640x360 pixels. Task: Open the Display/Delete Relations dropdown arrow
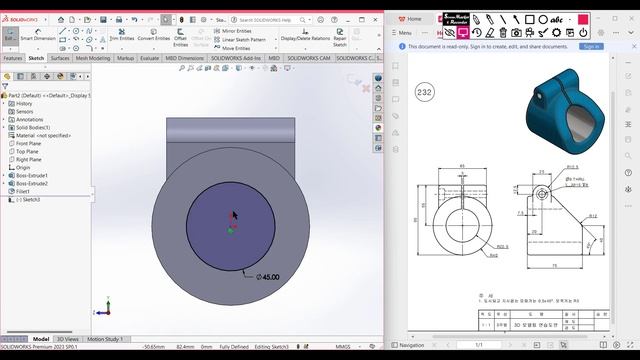(305, 48)
